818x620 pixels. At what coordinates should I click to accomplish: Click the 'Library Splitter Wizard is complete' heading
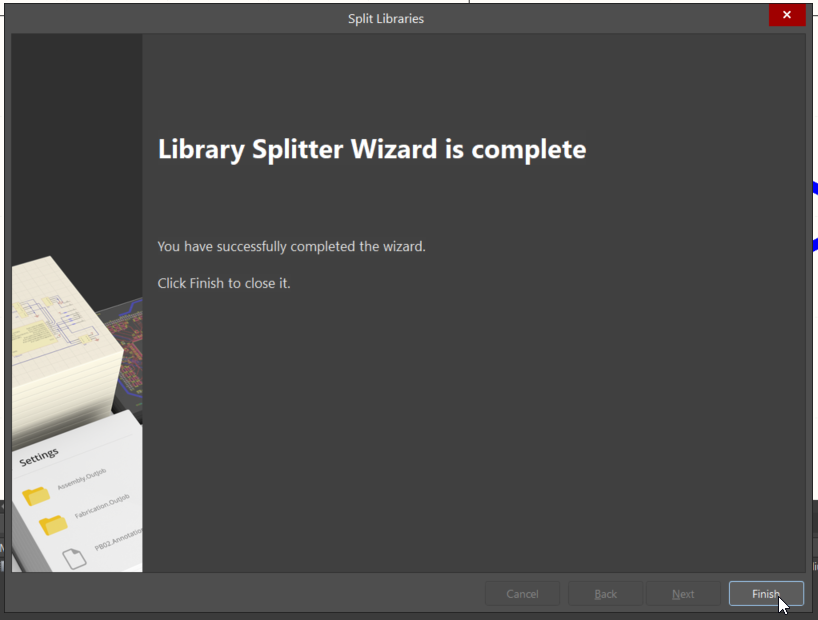[371, 149]
